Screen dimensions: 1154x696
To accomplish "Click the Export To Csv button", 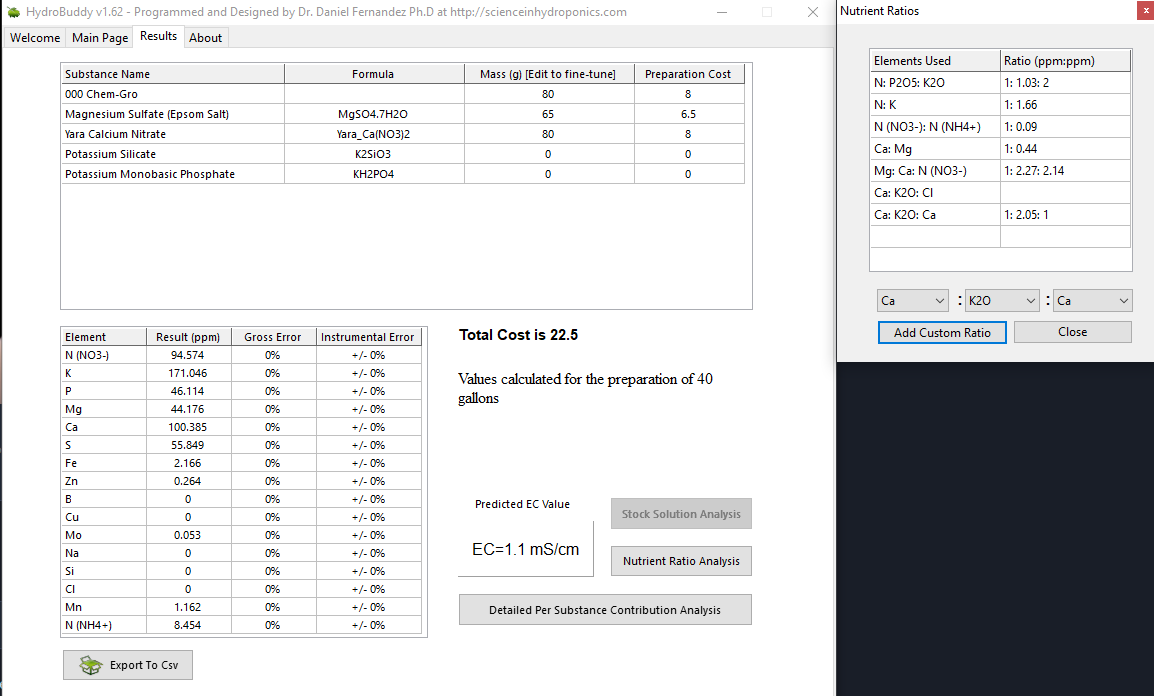I will pyautogui.click(x=128, y=665).
